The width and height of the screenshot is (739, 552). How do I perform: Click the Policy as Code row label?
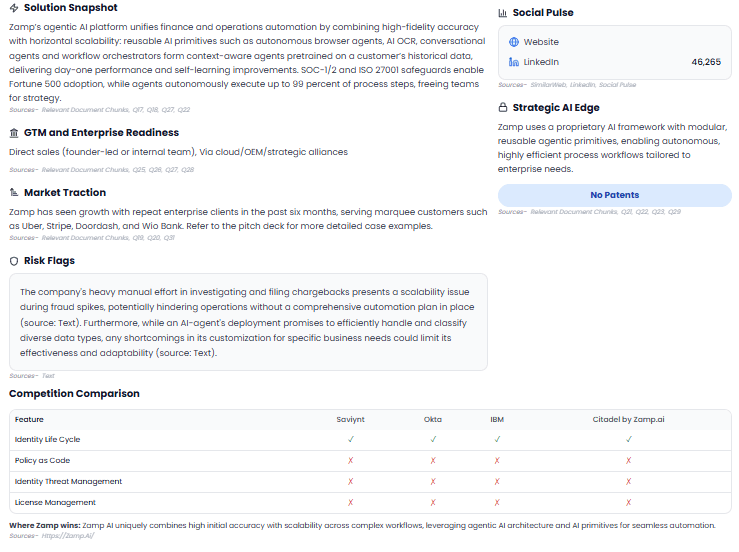(42, 461)
